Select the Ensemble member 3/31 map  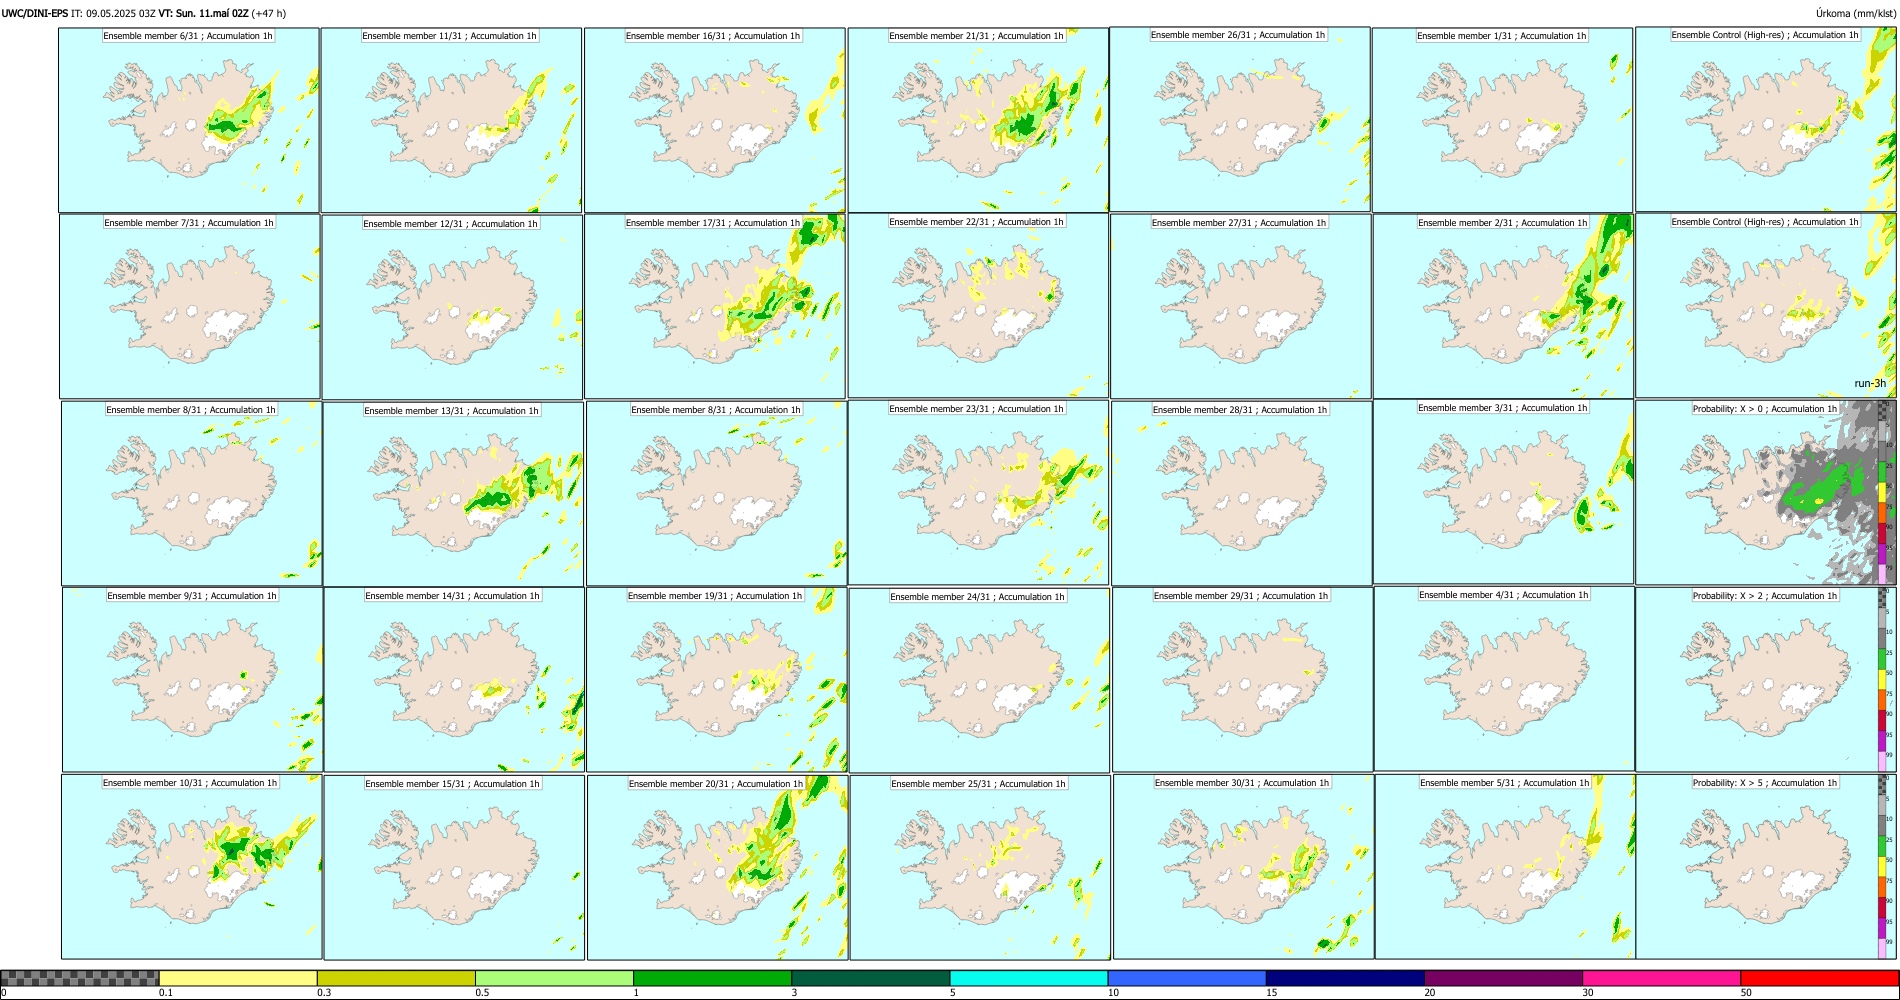coord(1503,491)
